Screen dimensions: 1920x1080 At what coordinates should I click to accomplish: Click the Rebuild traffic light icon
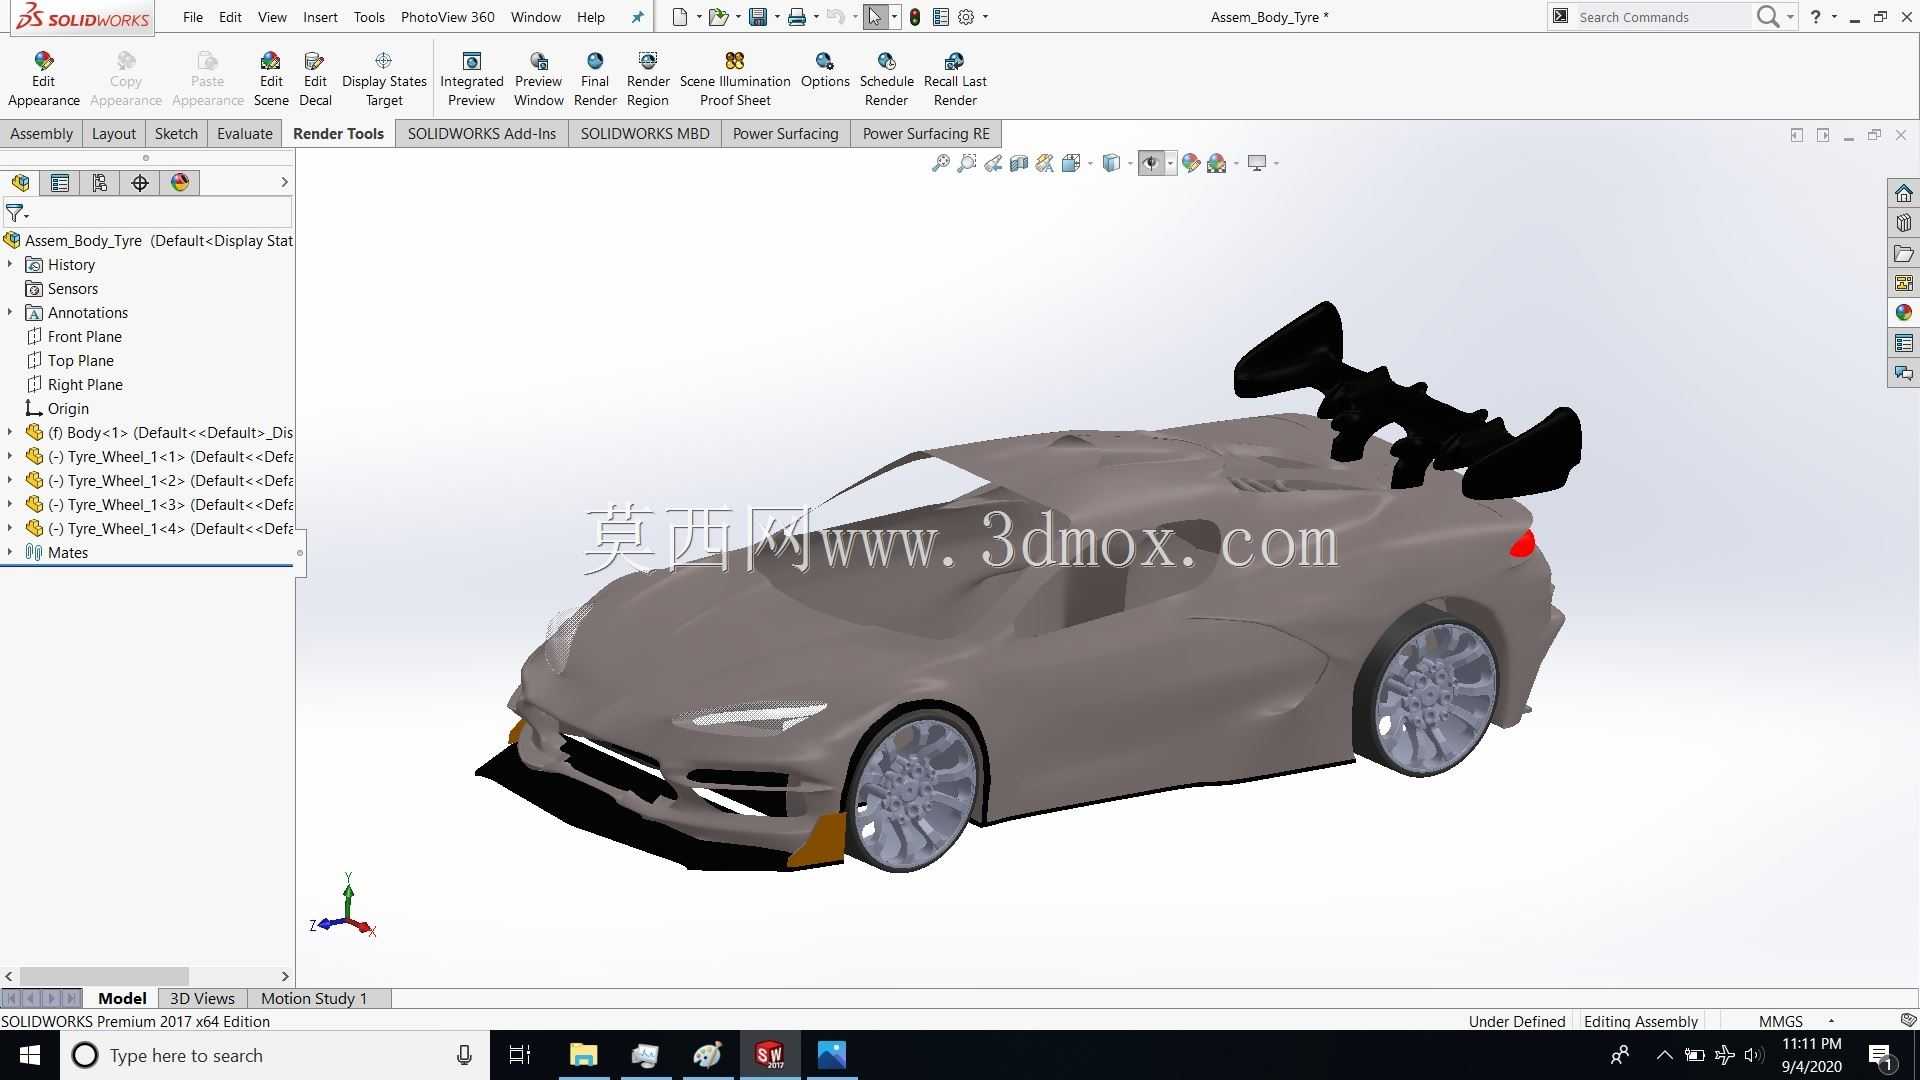tap(915, 17)
